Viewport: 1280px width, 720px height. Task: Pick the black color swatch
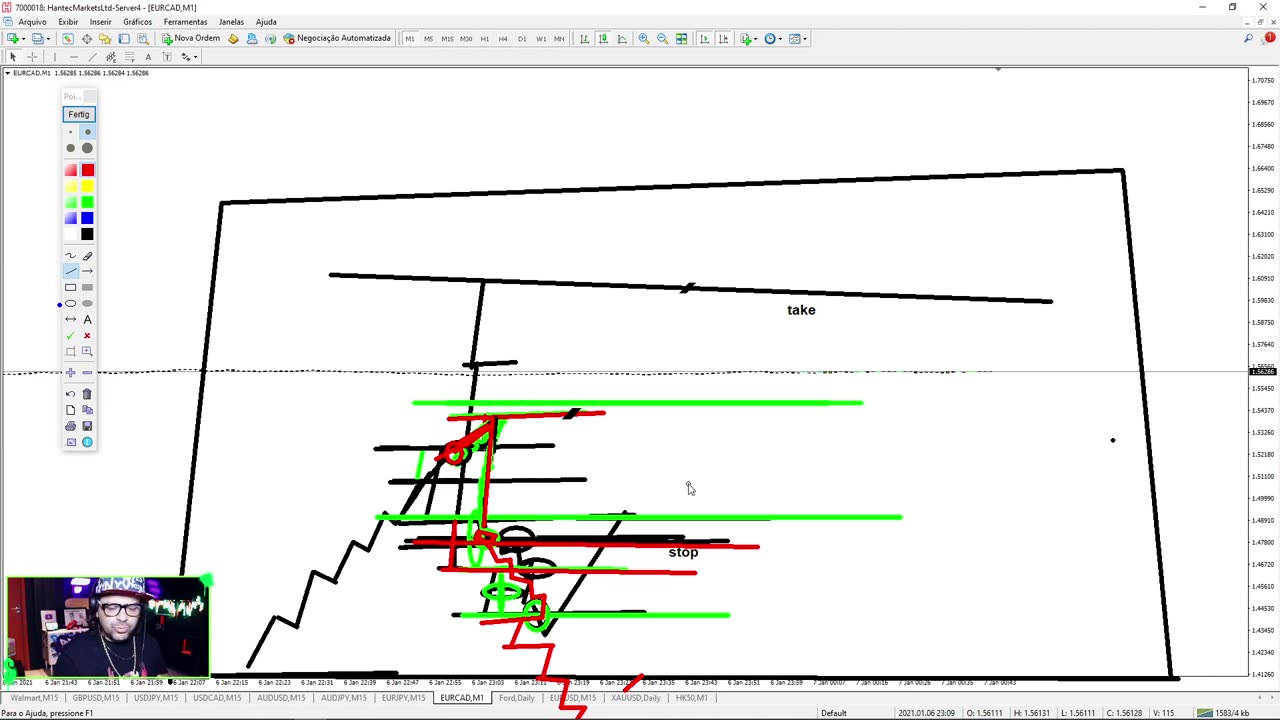pyautogui.click(x=87, y=234)
